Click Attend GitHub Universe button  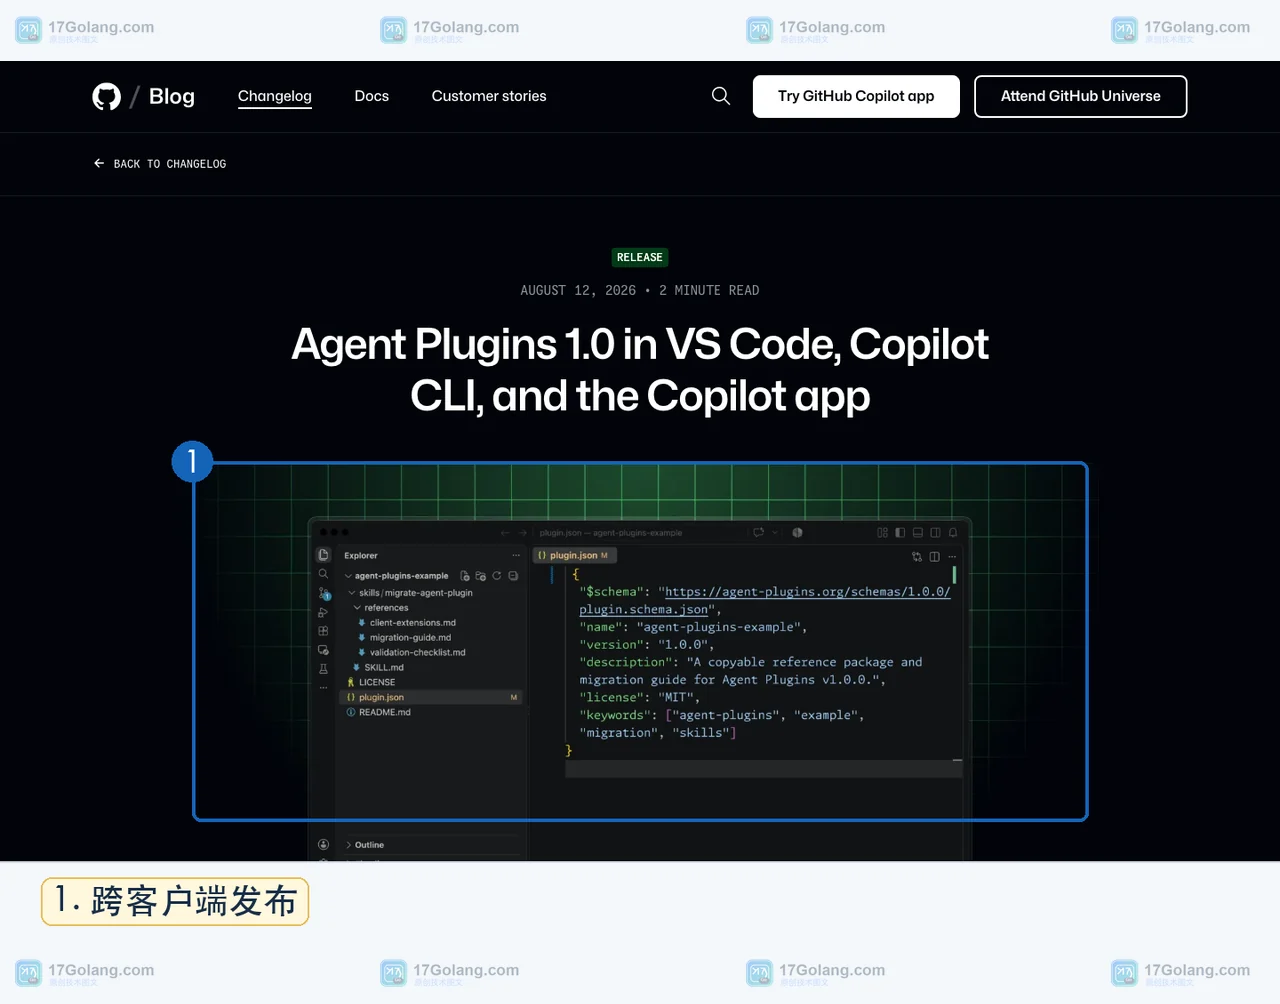coord(1081,96)
